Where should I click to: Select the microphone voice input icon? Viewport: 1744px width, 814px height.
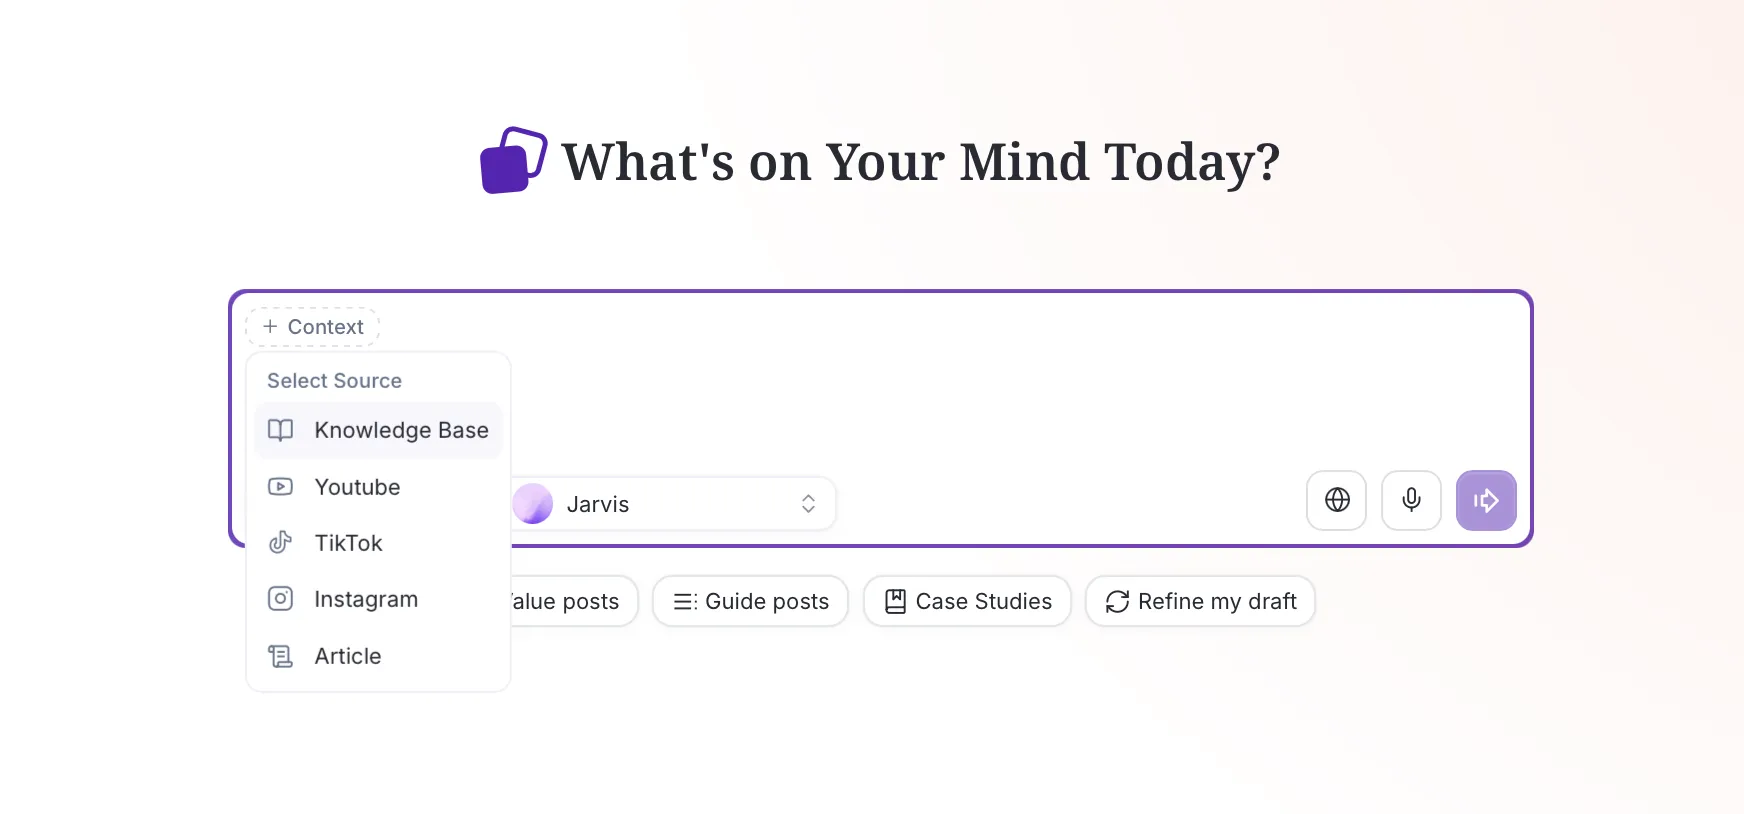click(1411, 500)
